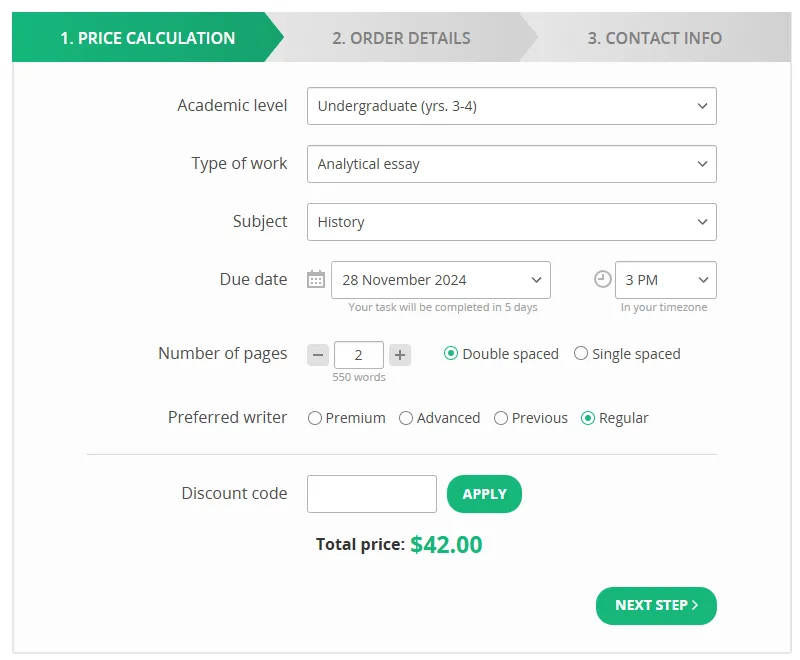Focus the Discount code input field
This screenshot has width=800, height=660.
coord(372,494)
